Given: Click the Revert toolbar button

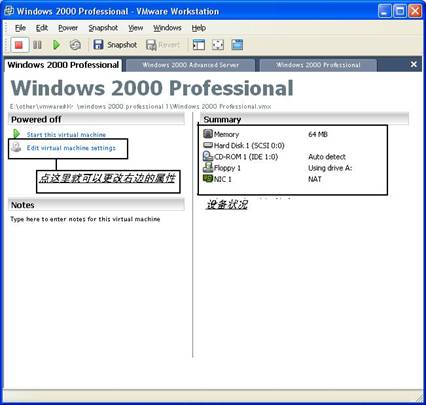Looking at the screenshot, I should 163,45.
